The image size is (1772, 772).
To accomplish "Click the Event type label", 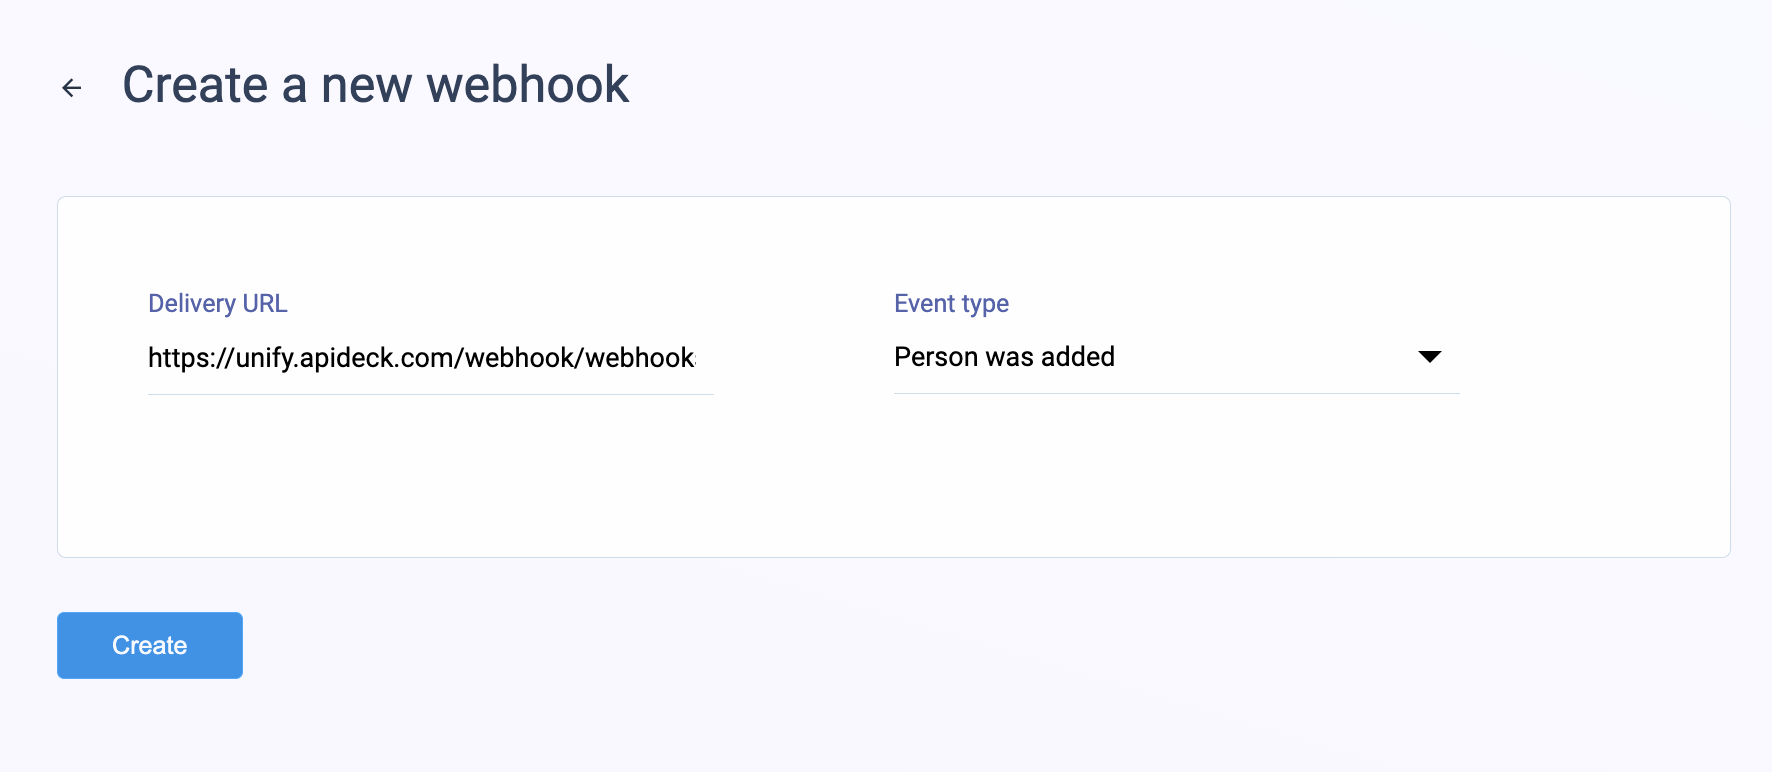I will tap(950, 303).
